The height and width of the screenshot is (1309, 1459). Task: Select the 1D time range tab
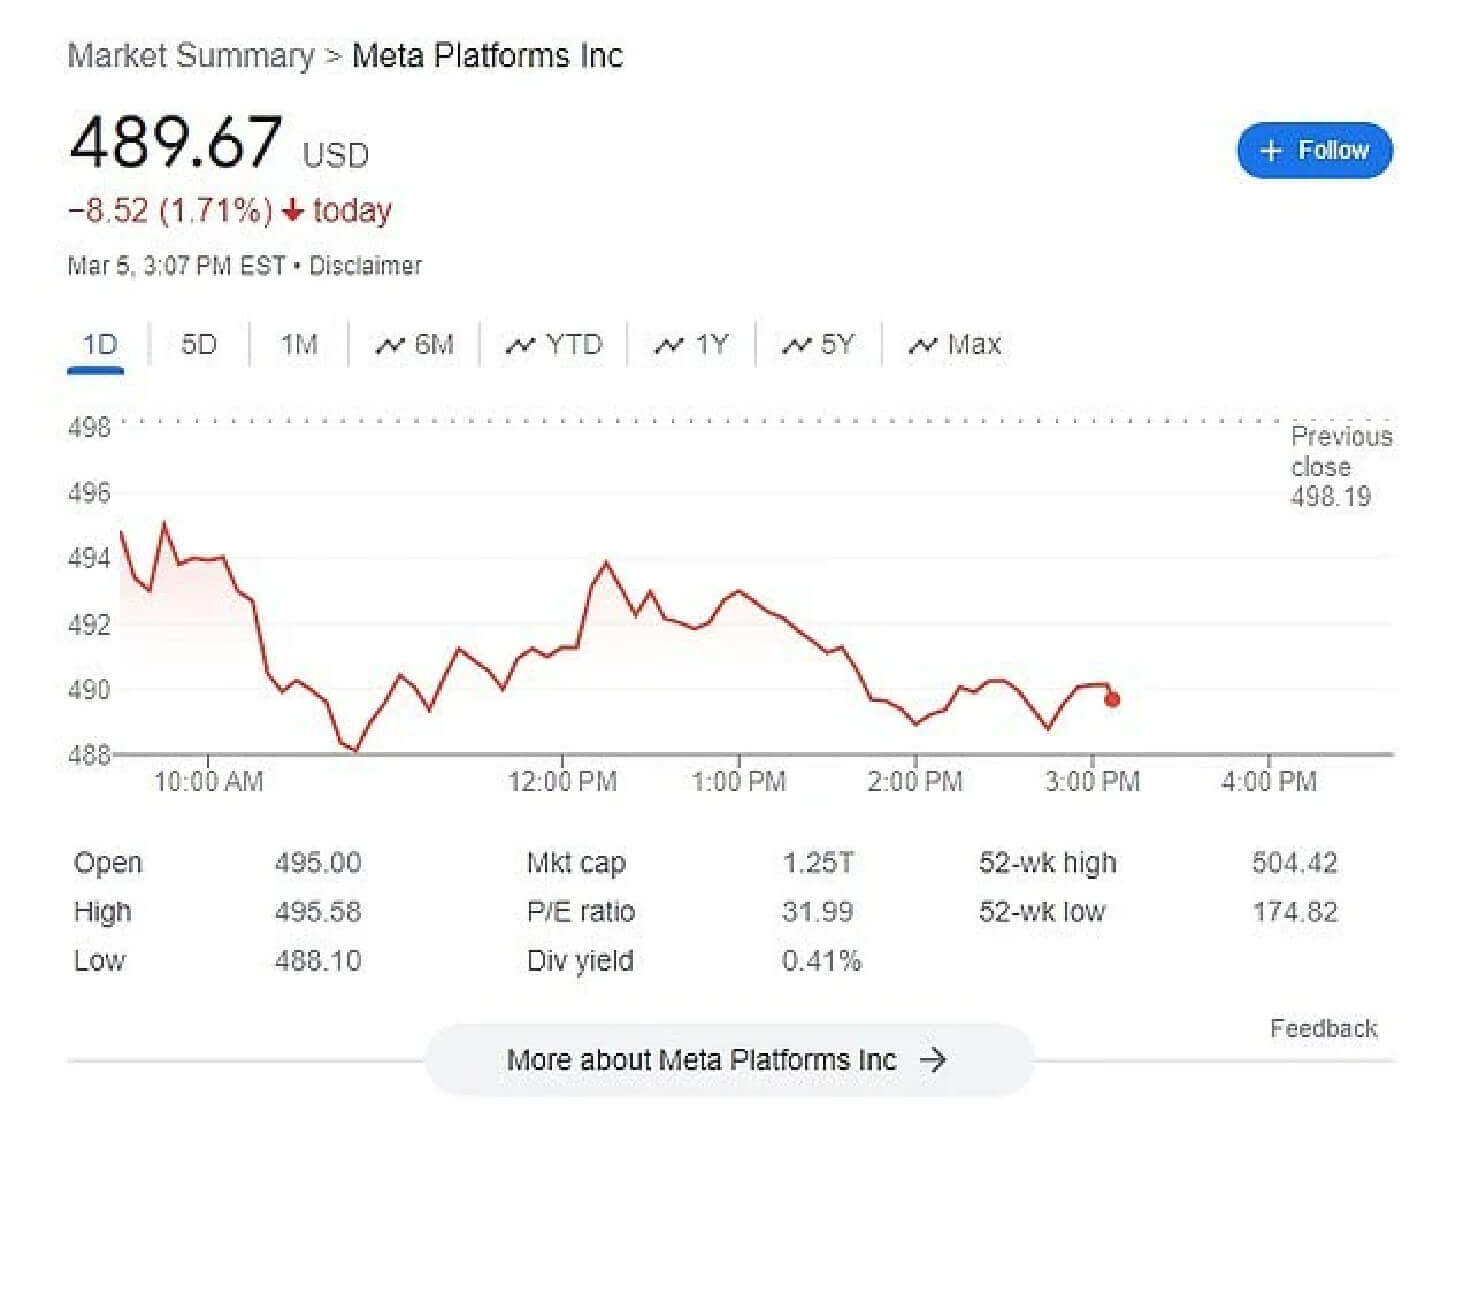[98, 346]
